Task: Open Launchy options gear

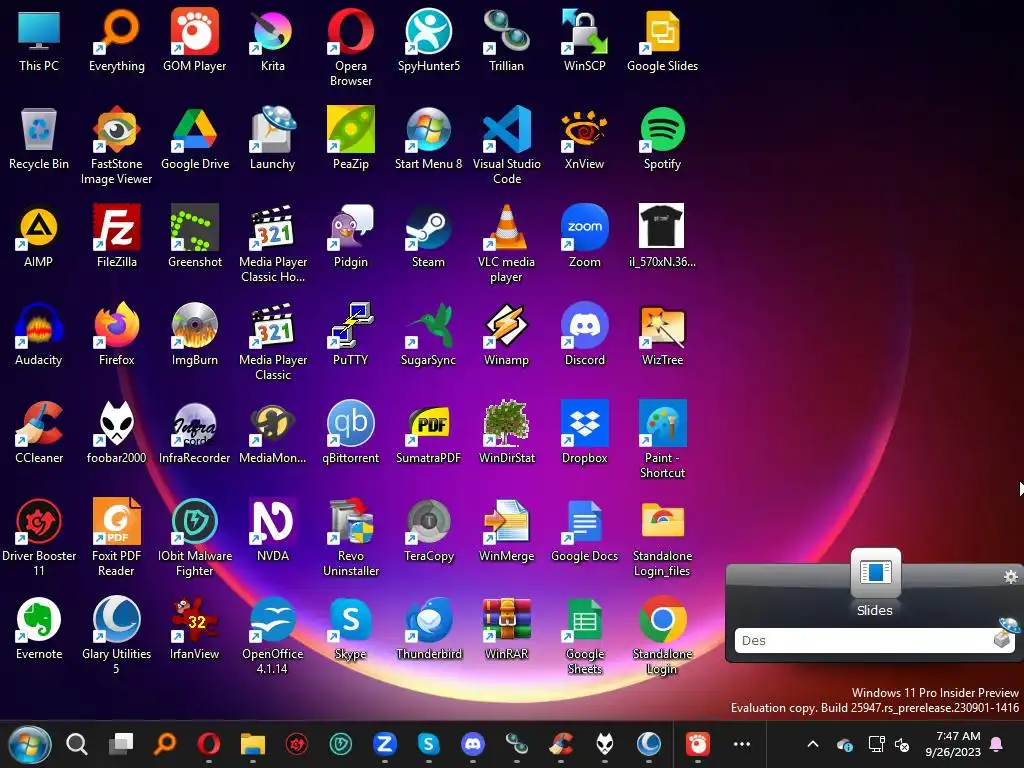Action: pyautogui.click(x=1010, y=576)
